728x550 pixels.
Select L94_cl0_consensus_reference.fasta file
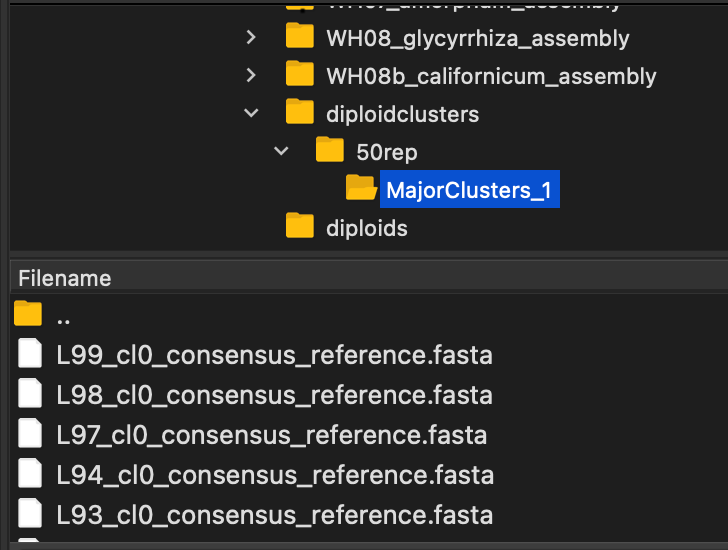click(x=274, y=475)
